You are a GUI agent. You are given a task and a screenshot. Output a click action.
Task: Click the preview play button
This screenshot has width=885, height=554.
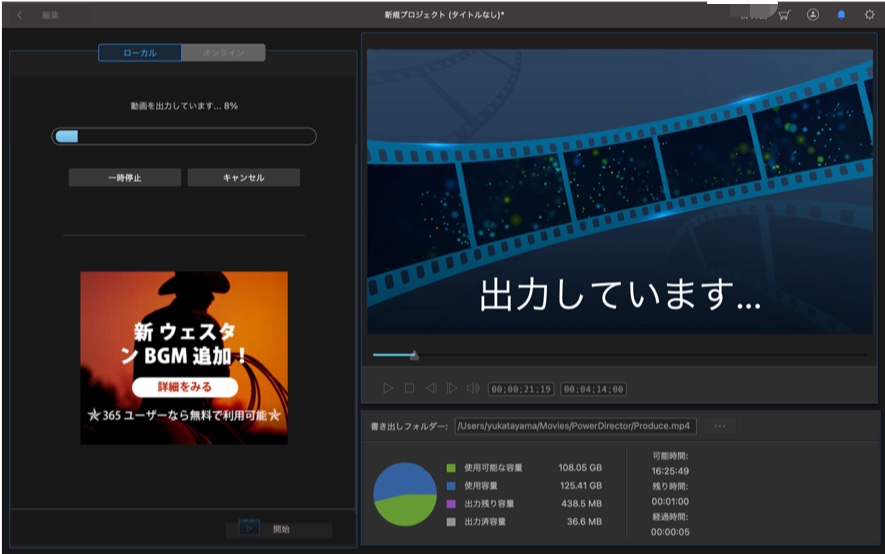pyautogui.click(x=388, y=388)
